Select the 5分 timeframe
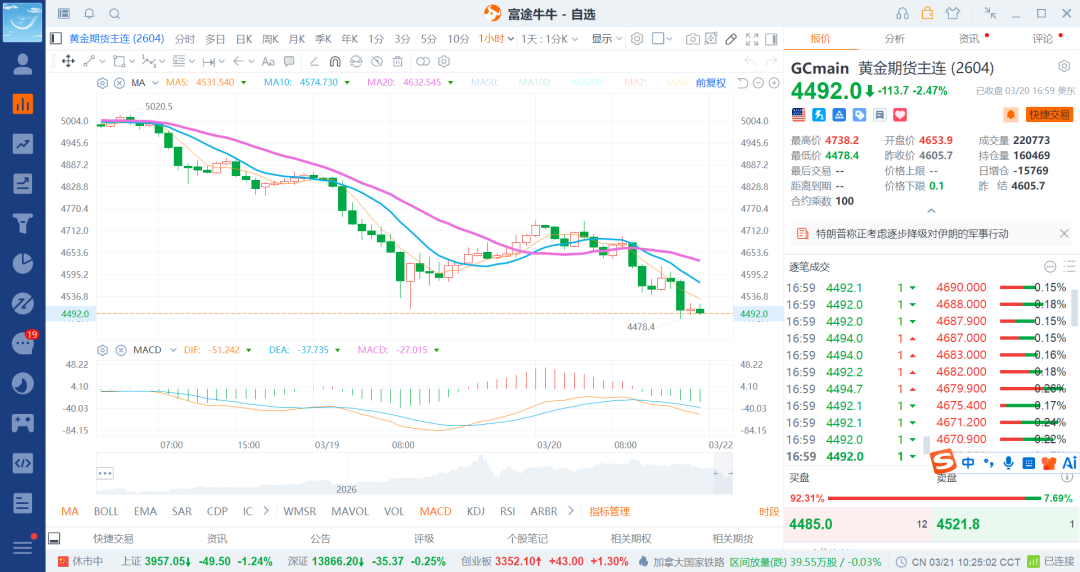Screen dimensions: 1080x572 (x=429, y=39)
